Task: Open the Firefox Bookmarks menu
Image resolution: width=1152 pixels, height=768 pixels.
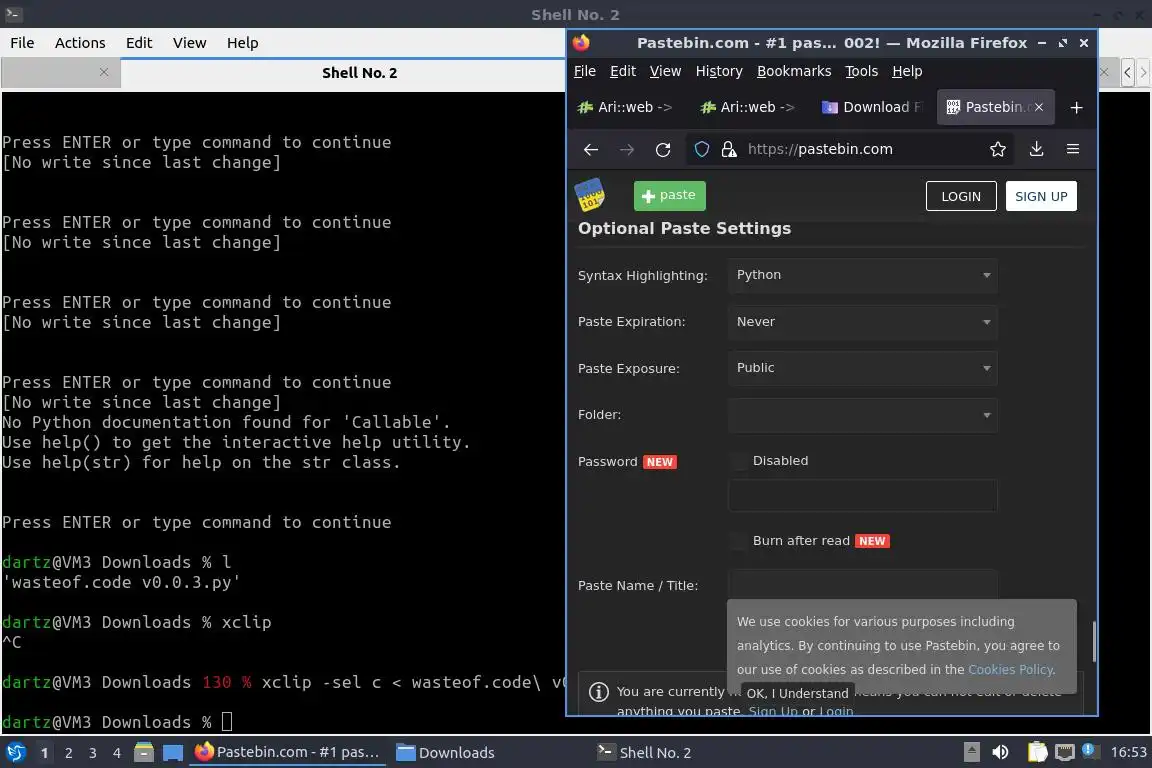Action: 794,71
